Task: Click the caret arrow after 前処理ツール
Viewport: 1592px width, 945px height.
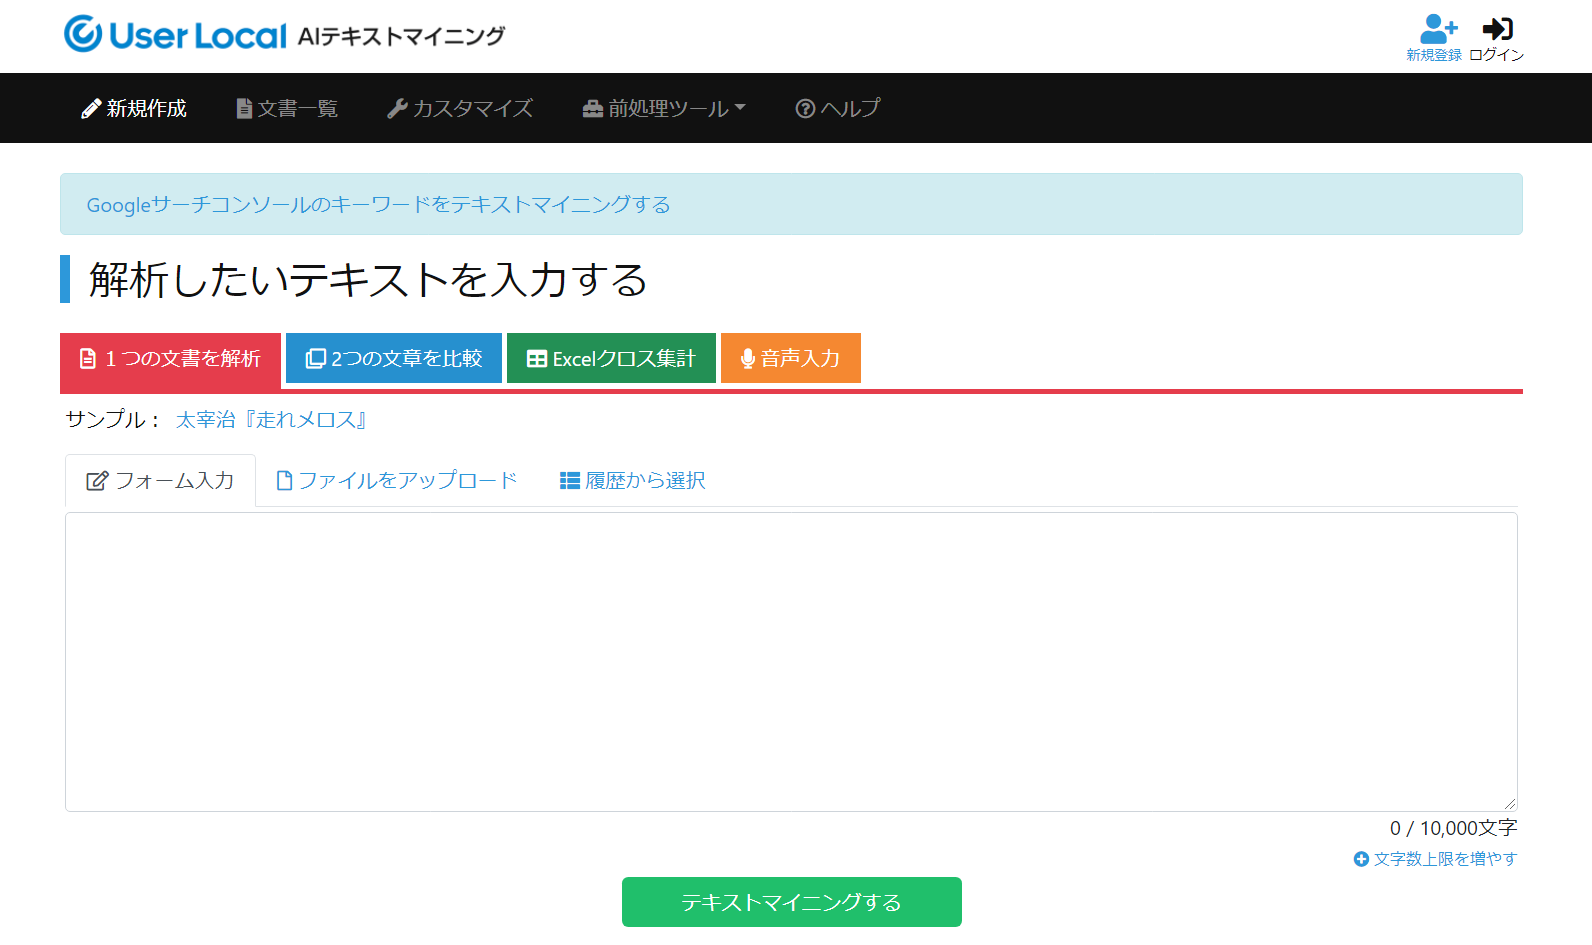Action: (740, 108)
